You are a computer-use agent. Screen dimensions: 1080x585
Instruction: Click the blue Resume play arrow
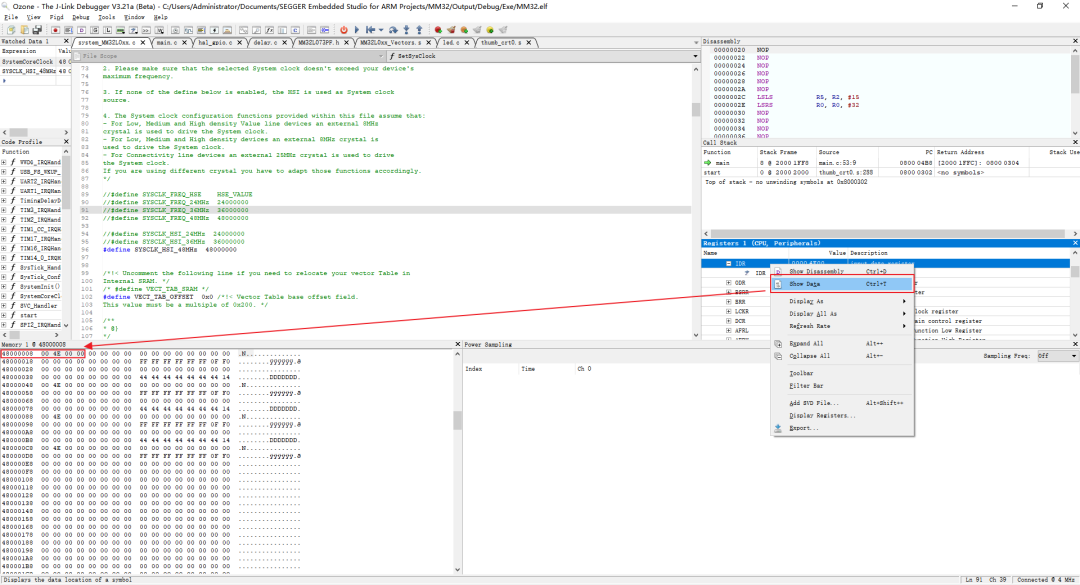tap(357, 30)
